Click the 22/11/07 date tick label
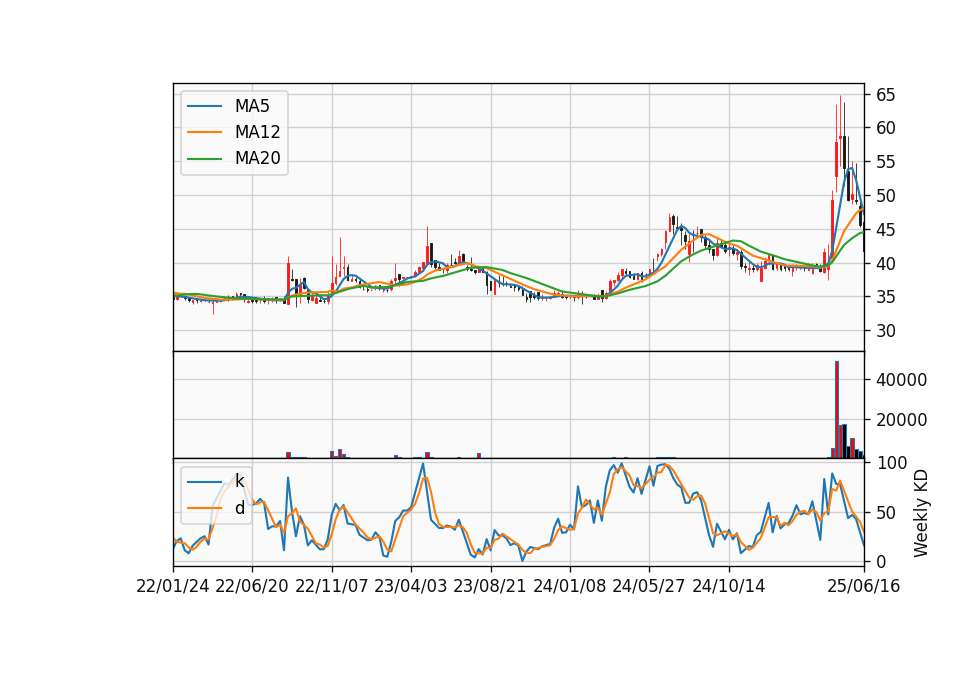This screenshot has height=690, width=960. coord(332,587)
